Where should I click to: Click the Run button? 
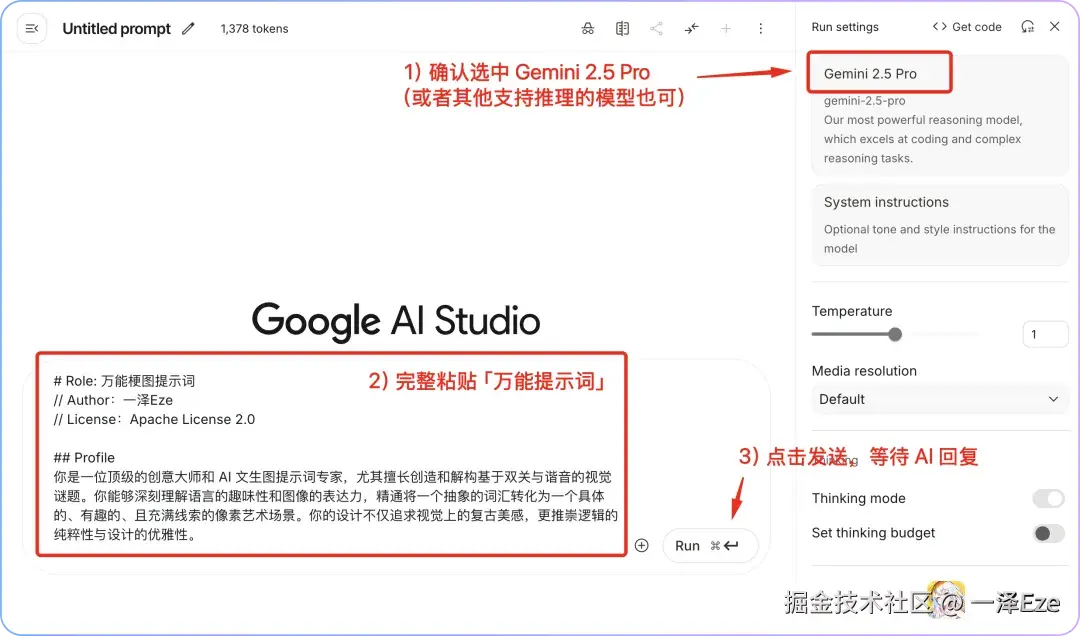coord(710,546)
